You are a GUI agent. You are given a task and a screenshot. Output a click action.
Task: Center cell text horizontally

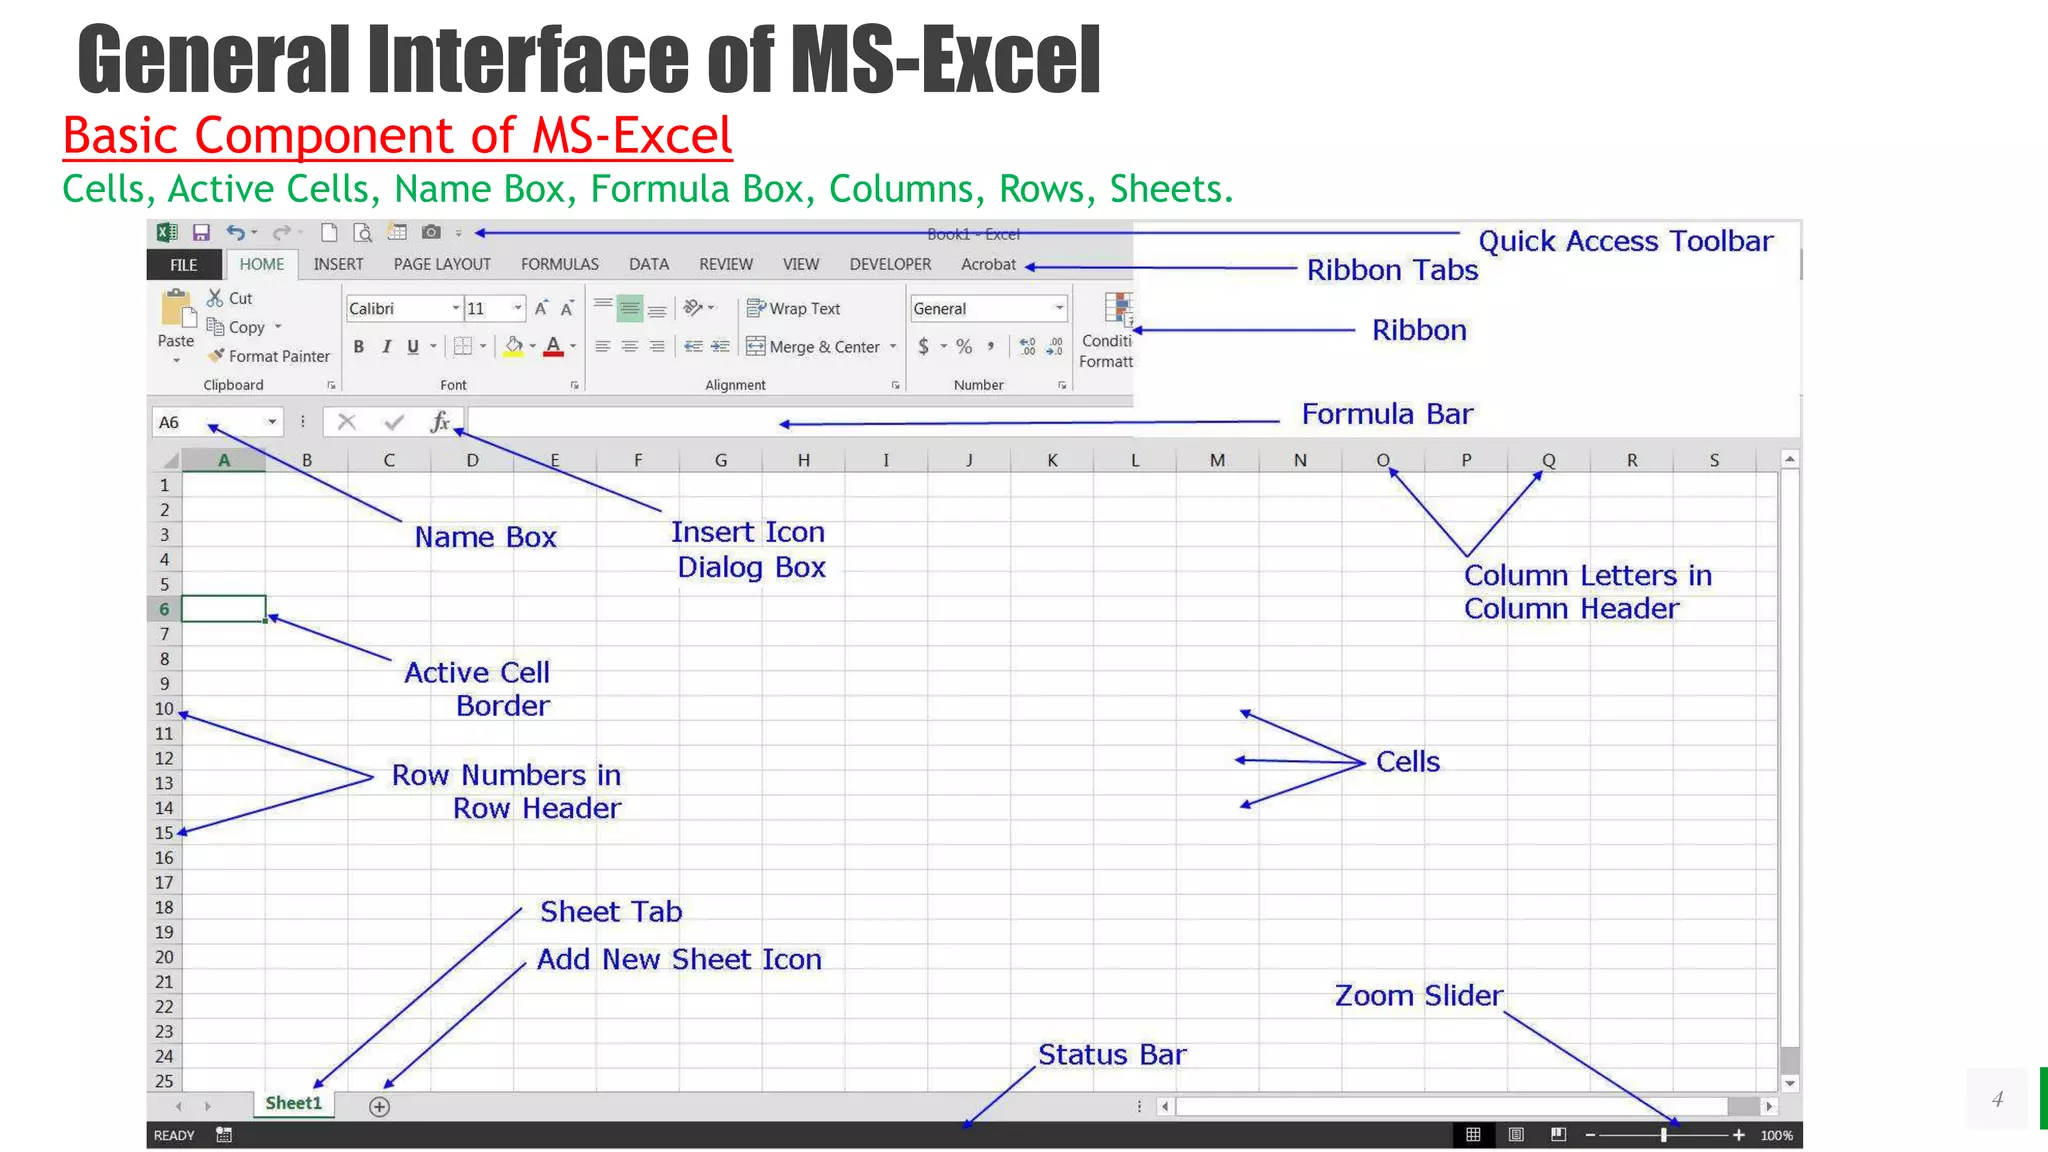tap(630, 347)
